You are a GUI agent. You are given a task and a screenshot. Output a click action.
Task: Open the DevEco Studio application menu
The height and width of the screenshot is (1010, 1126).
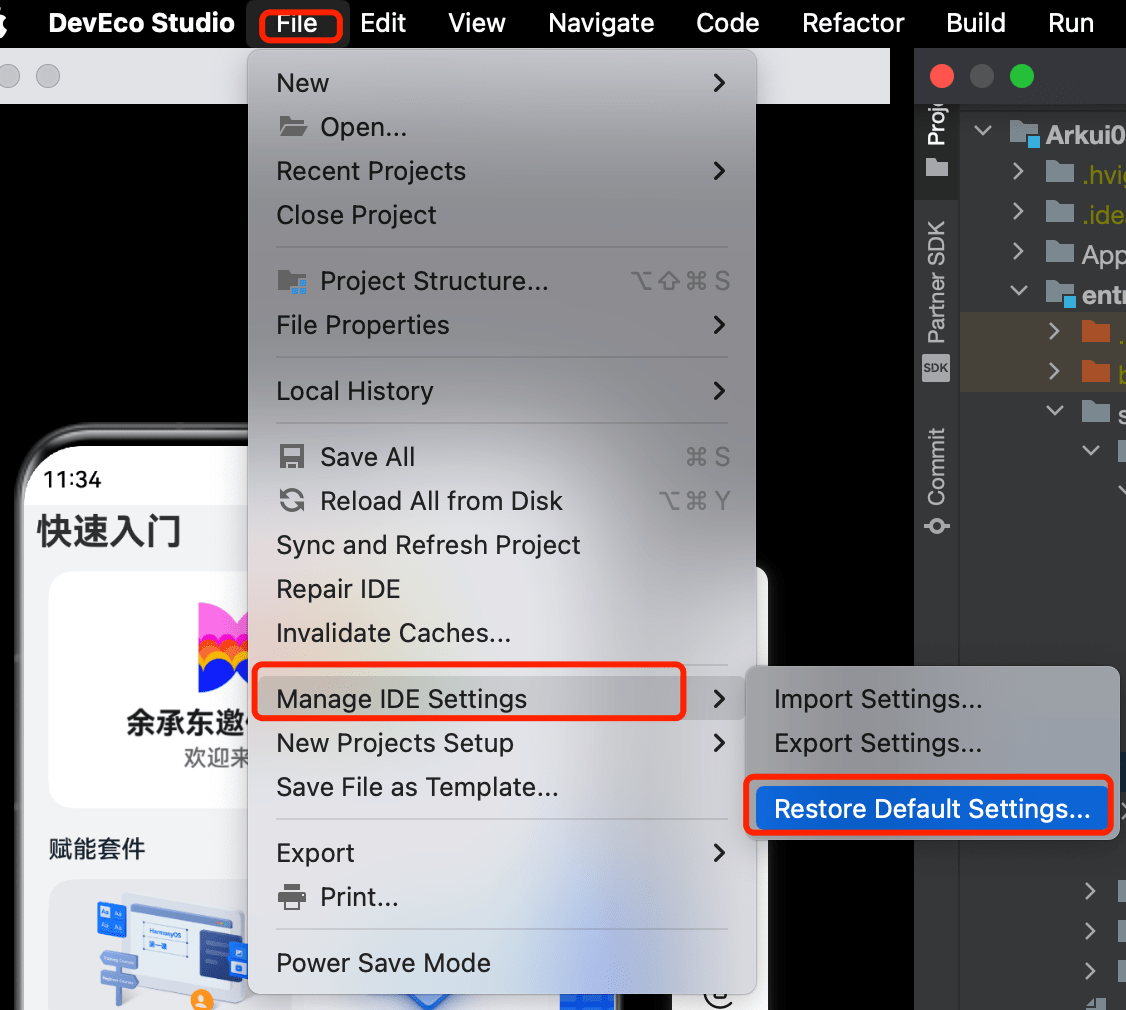coord(141,23)
